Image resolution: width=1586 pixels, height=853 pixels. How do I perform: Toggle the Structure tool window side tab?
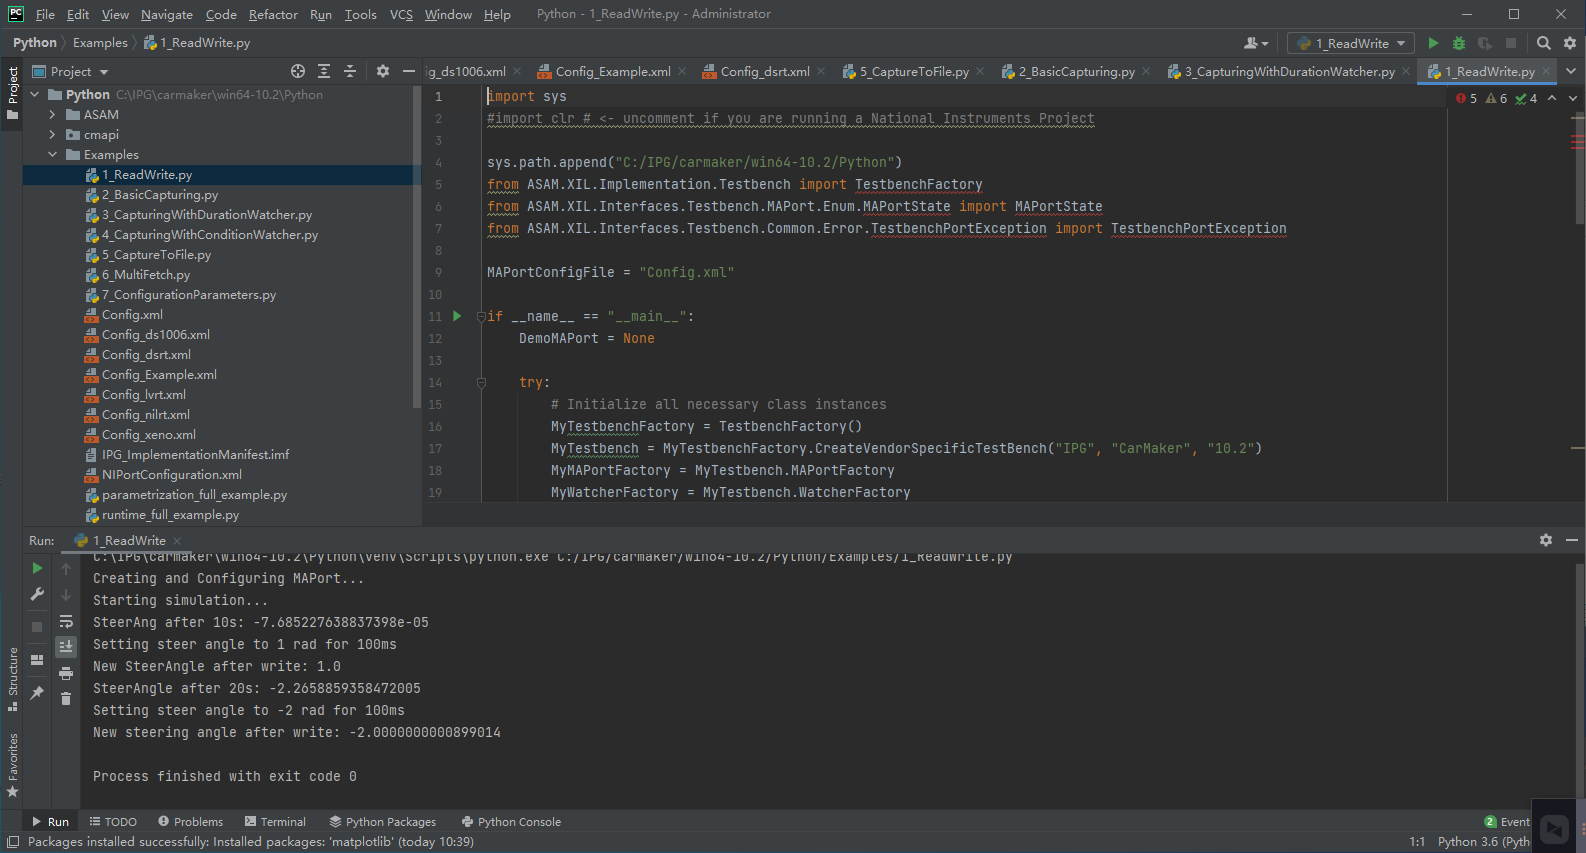coord(12,679)
